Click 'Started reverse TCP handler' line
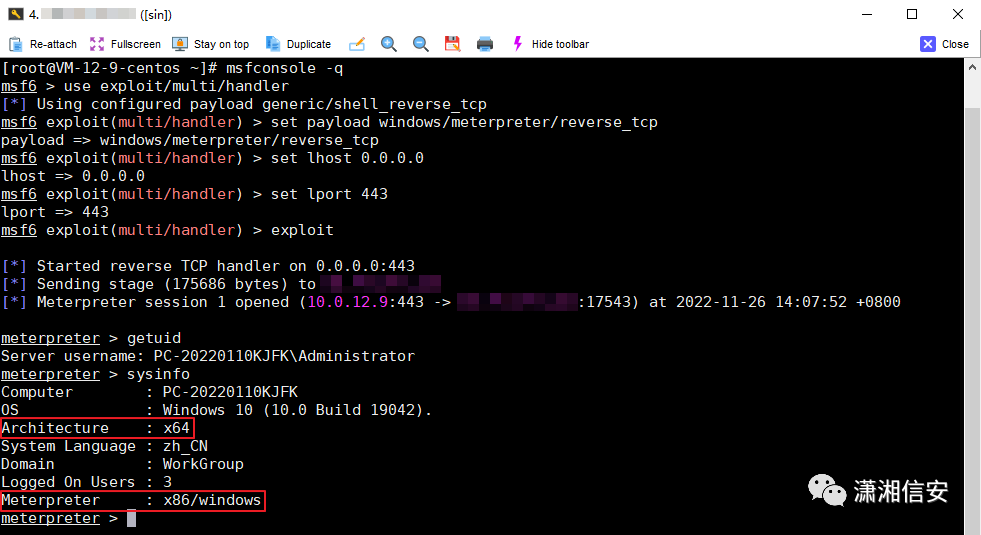This screenshot has width=981, height=535. pos(208,267)
